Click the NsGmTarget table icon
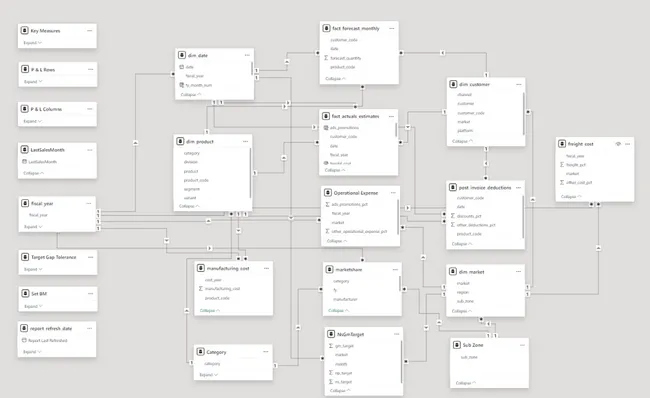The height and width of the screenshot is (398, 650). 331,334
